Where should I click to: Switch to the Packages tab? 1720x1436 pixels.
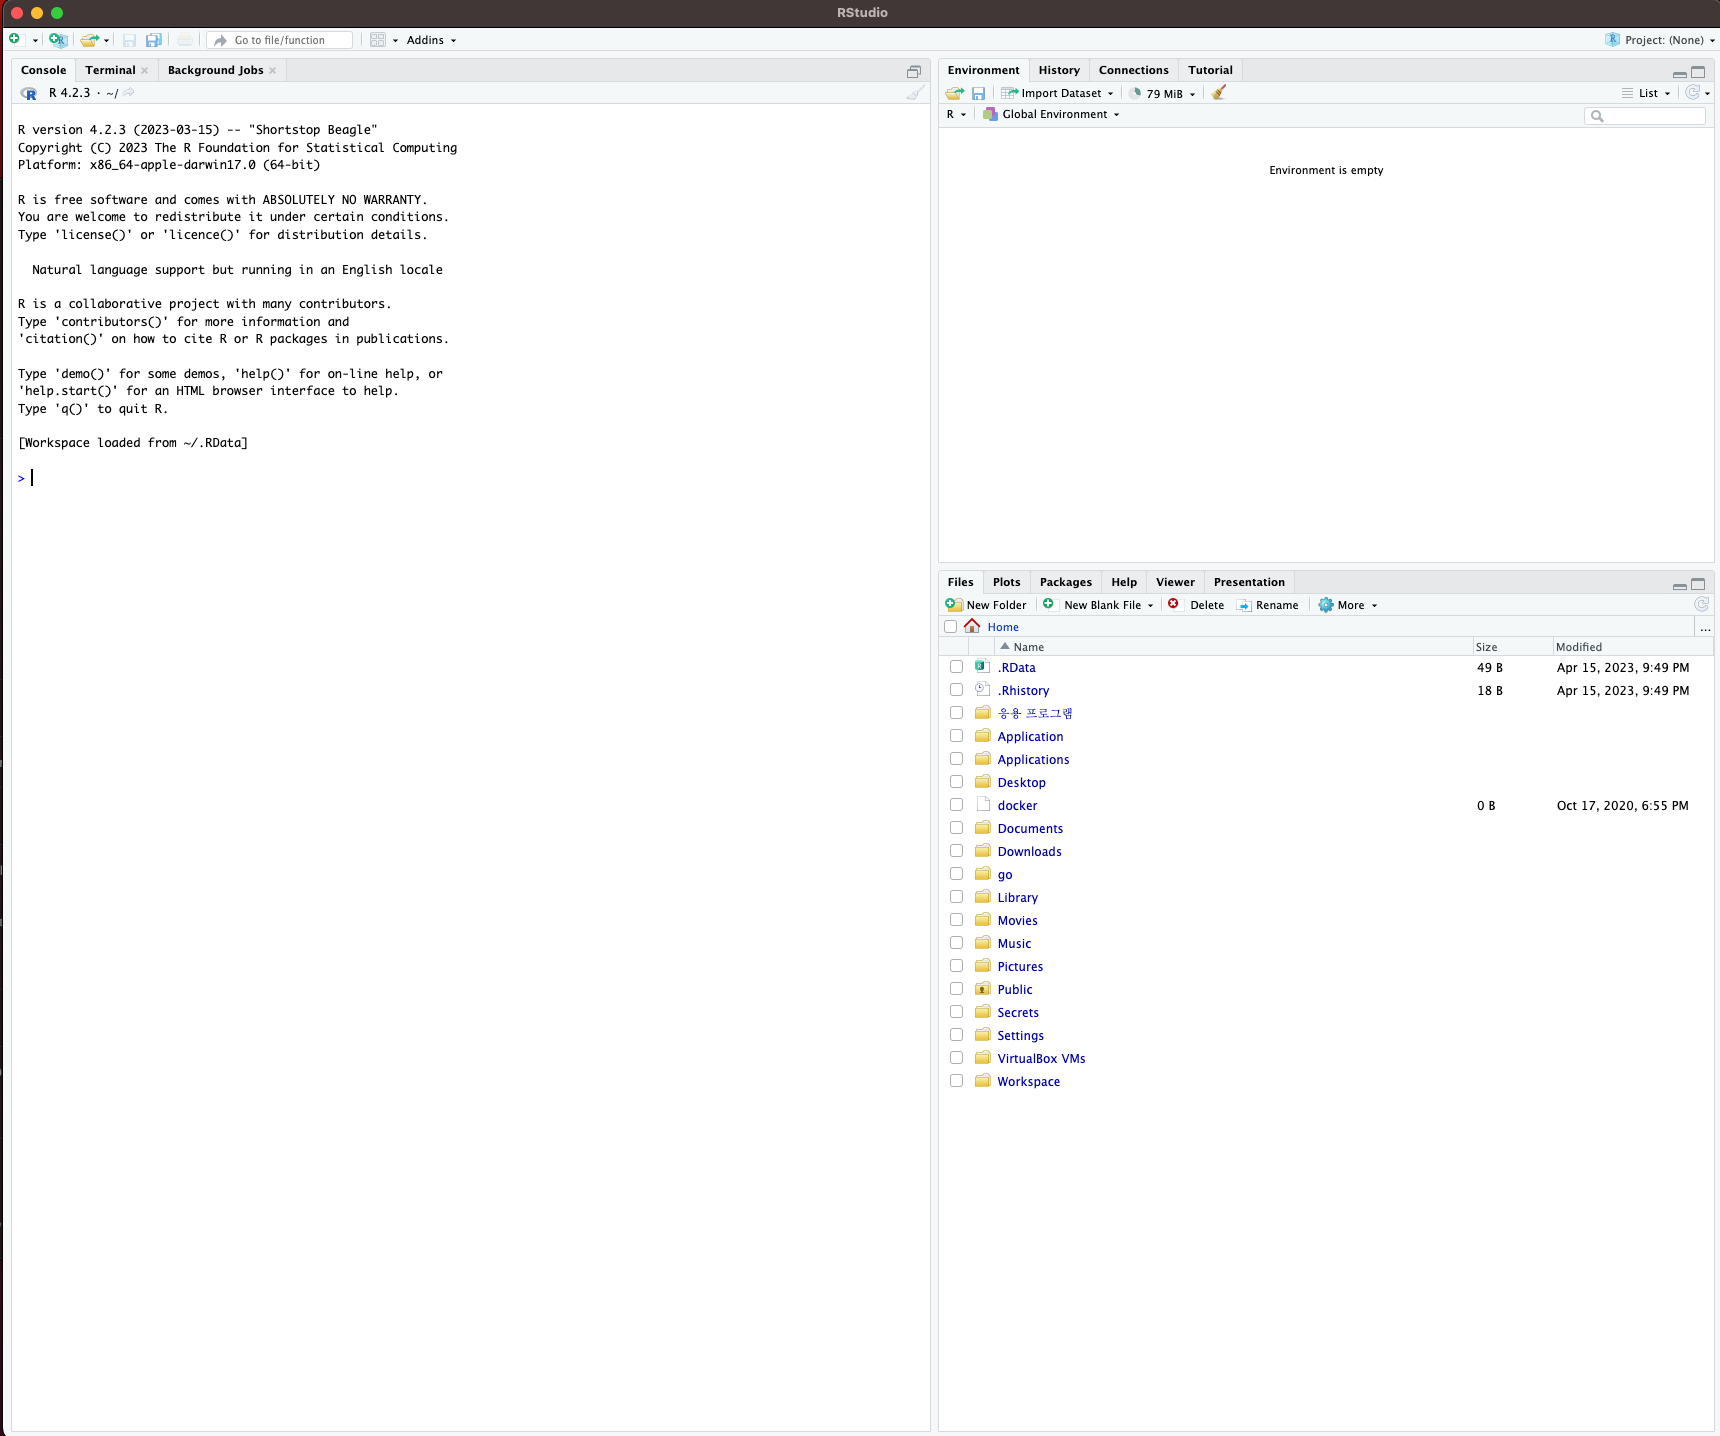[x=1065, y=582]
